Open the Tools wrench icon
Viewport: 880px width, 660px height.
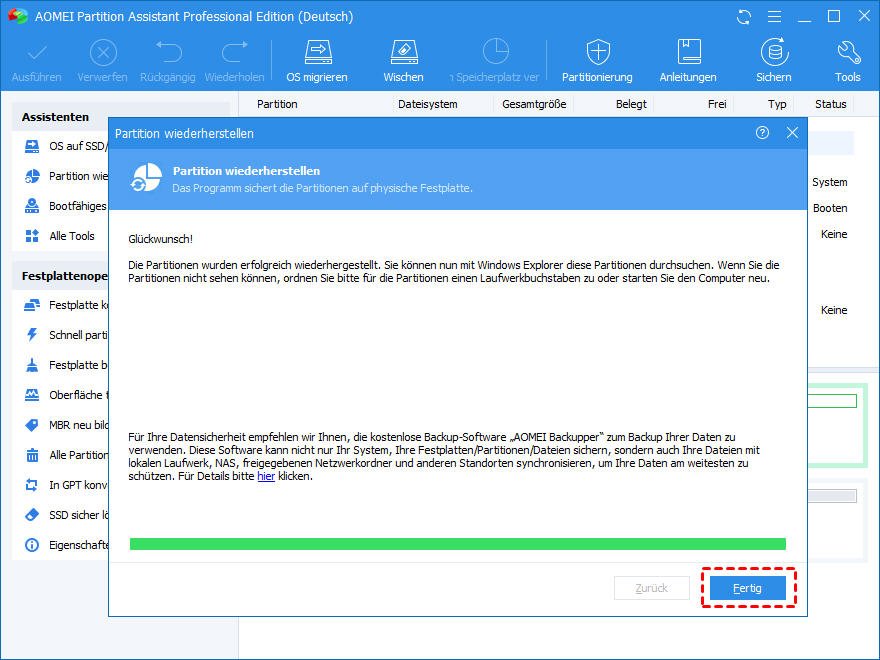coord(848,53)
